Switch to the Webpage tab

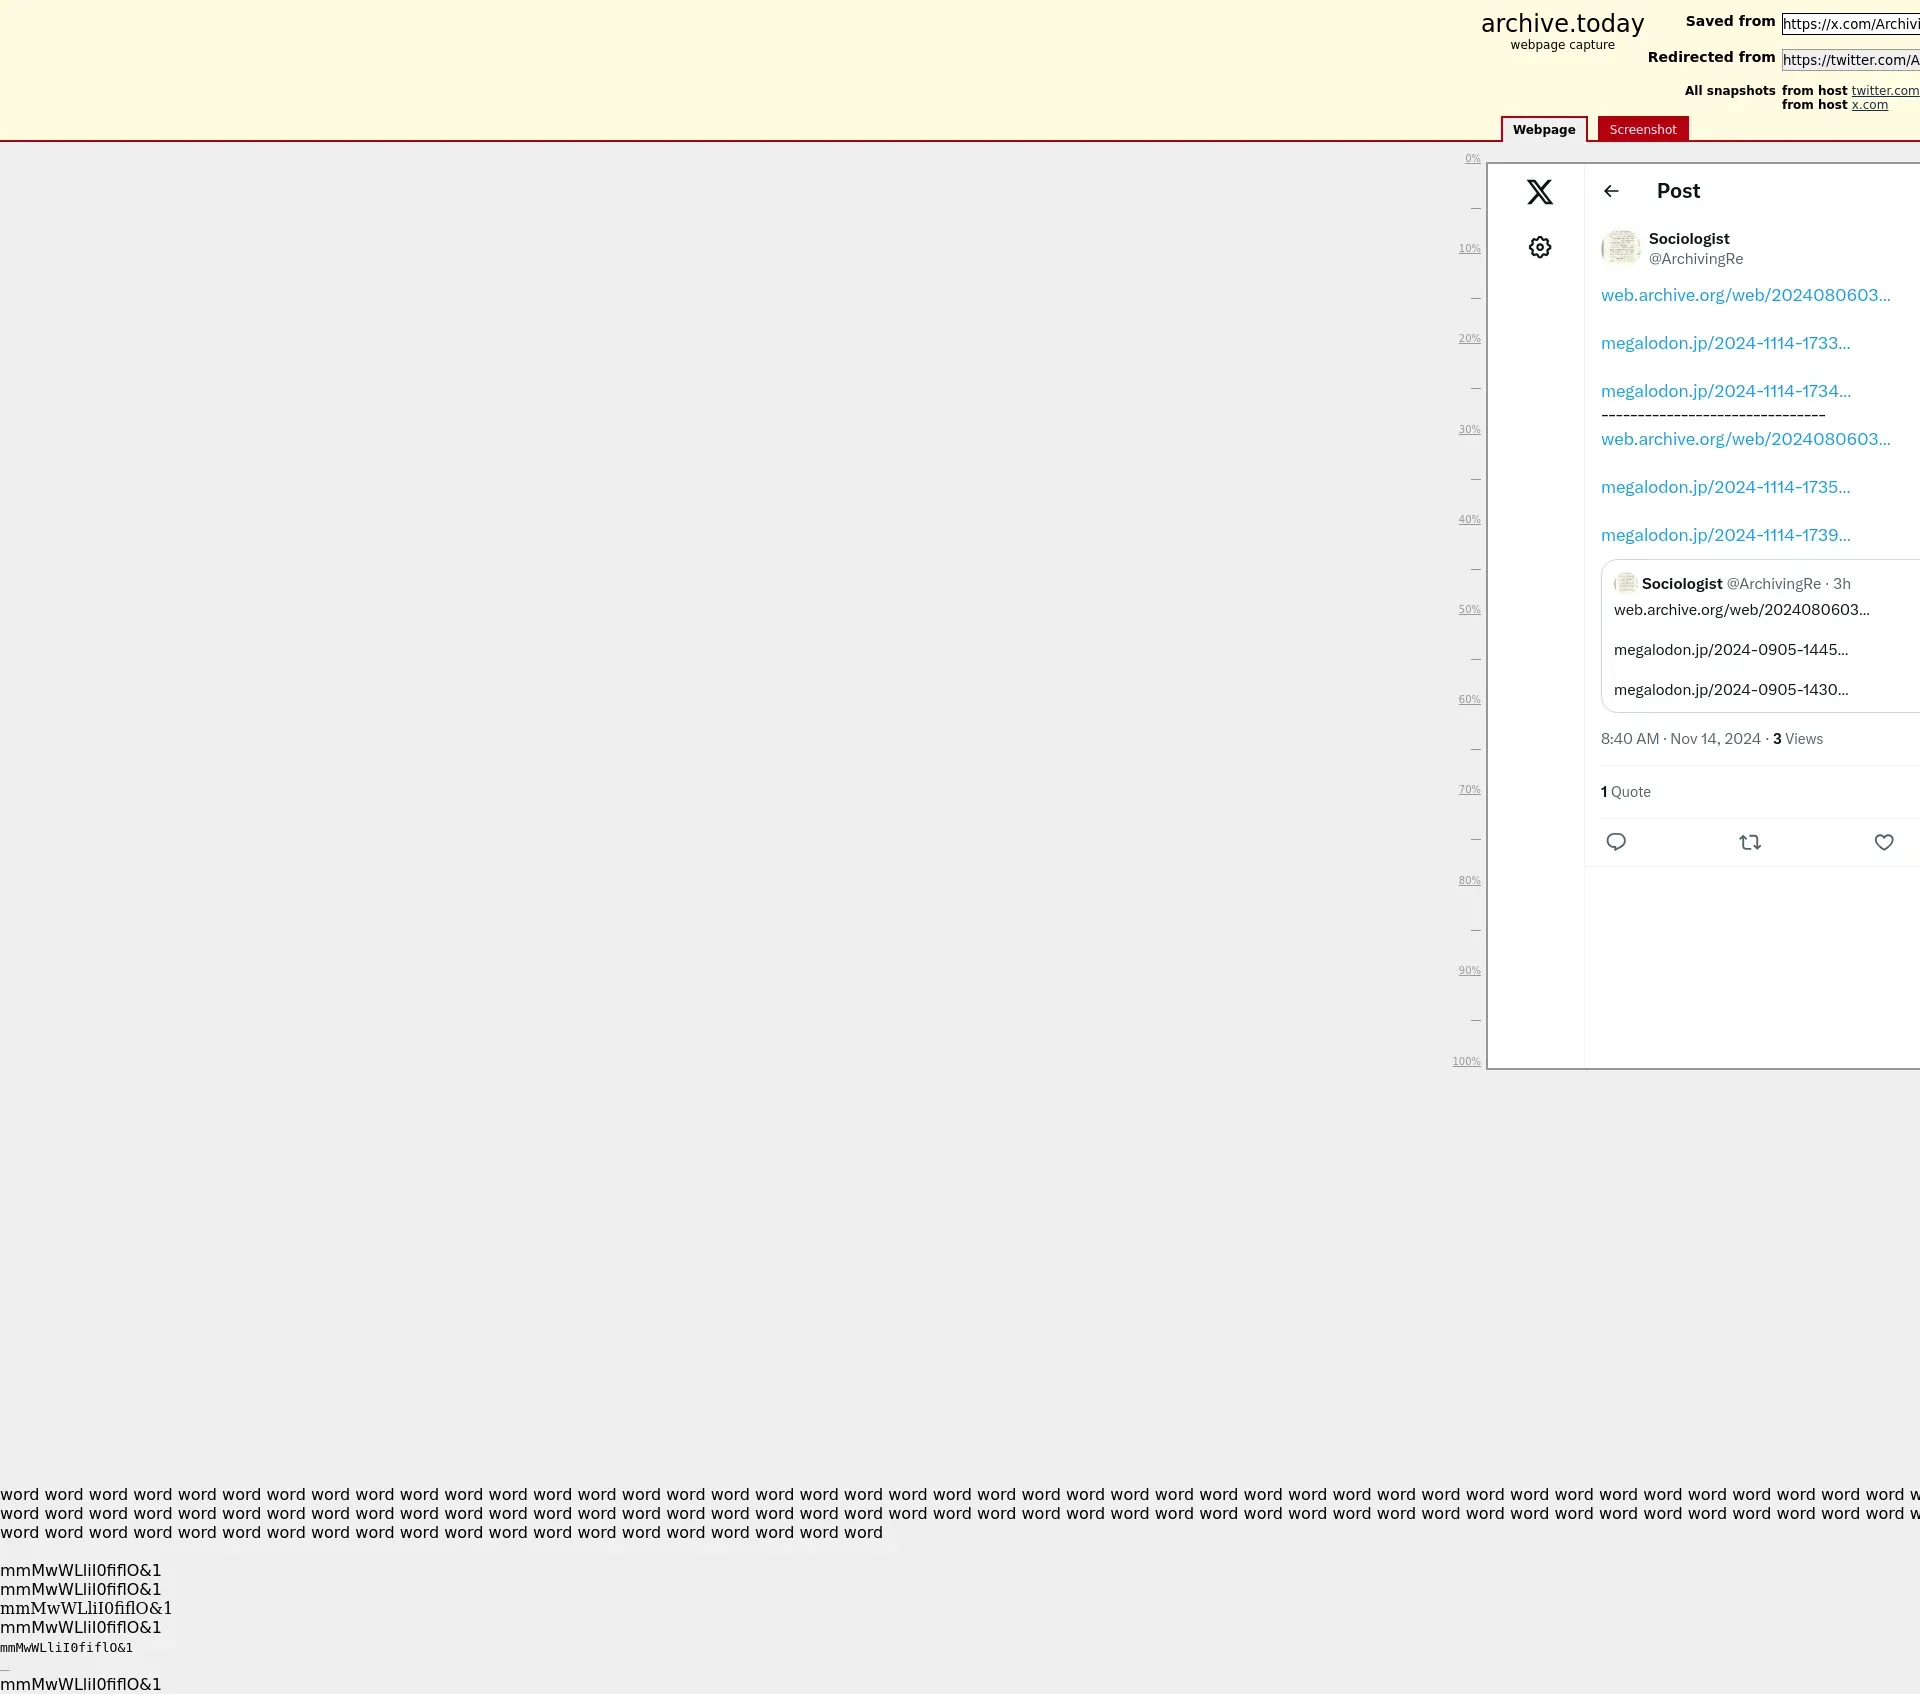point(1543,129)
